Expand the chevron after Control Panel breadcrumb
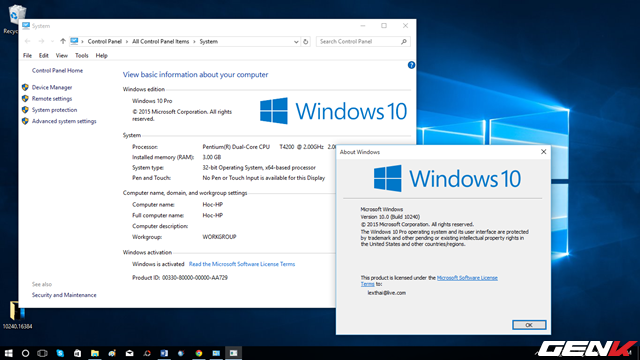The image size is (640, 360). click(x=127, y=42)
